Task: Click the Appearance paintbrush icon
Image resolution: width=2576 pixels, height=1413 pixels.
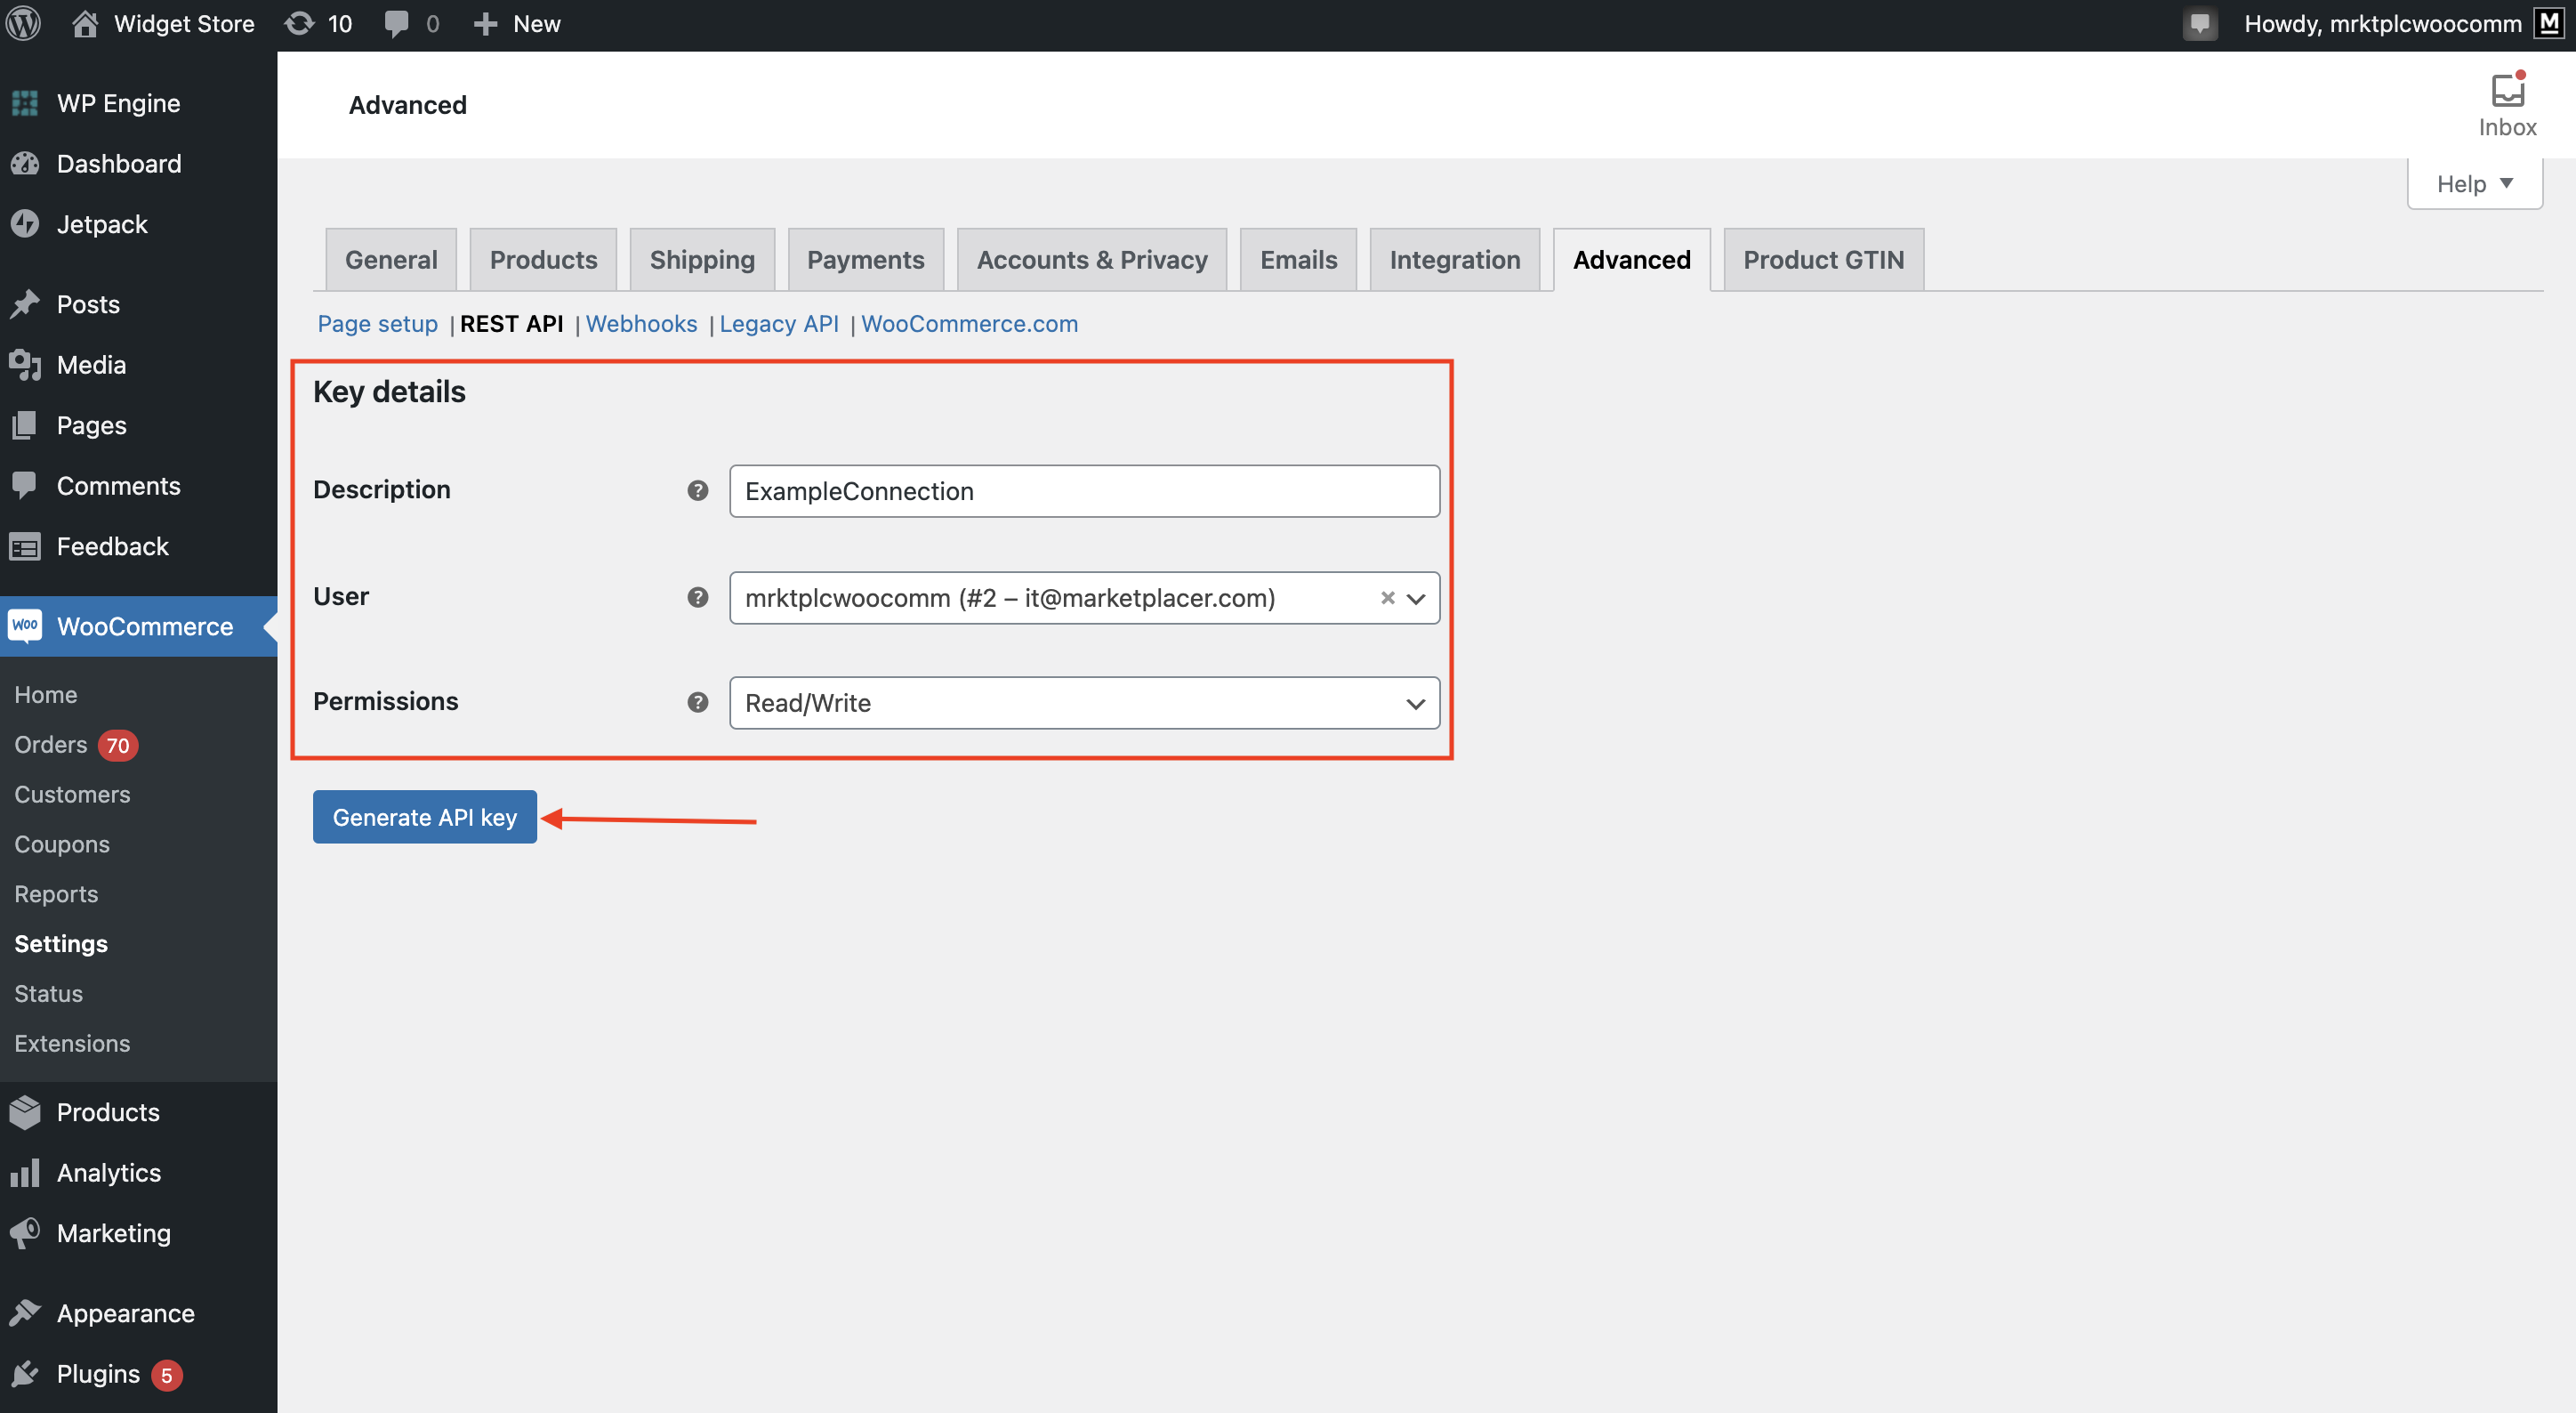Action: 25,1313
